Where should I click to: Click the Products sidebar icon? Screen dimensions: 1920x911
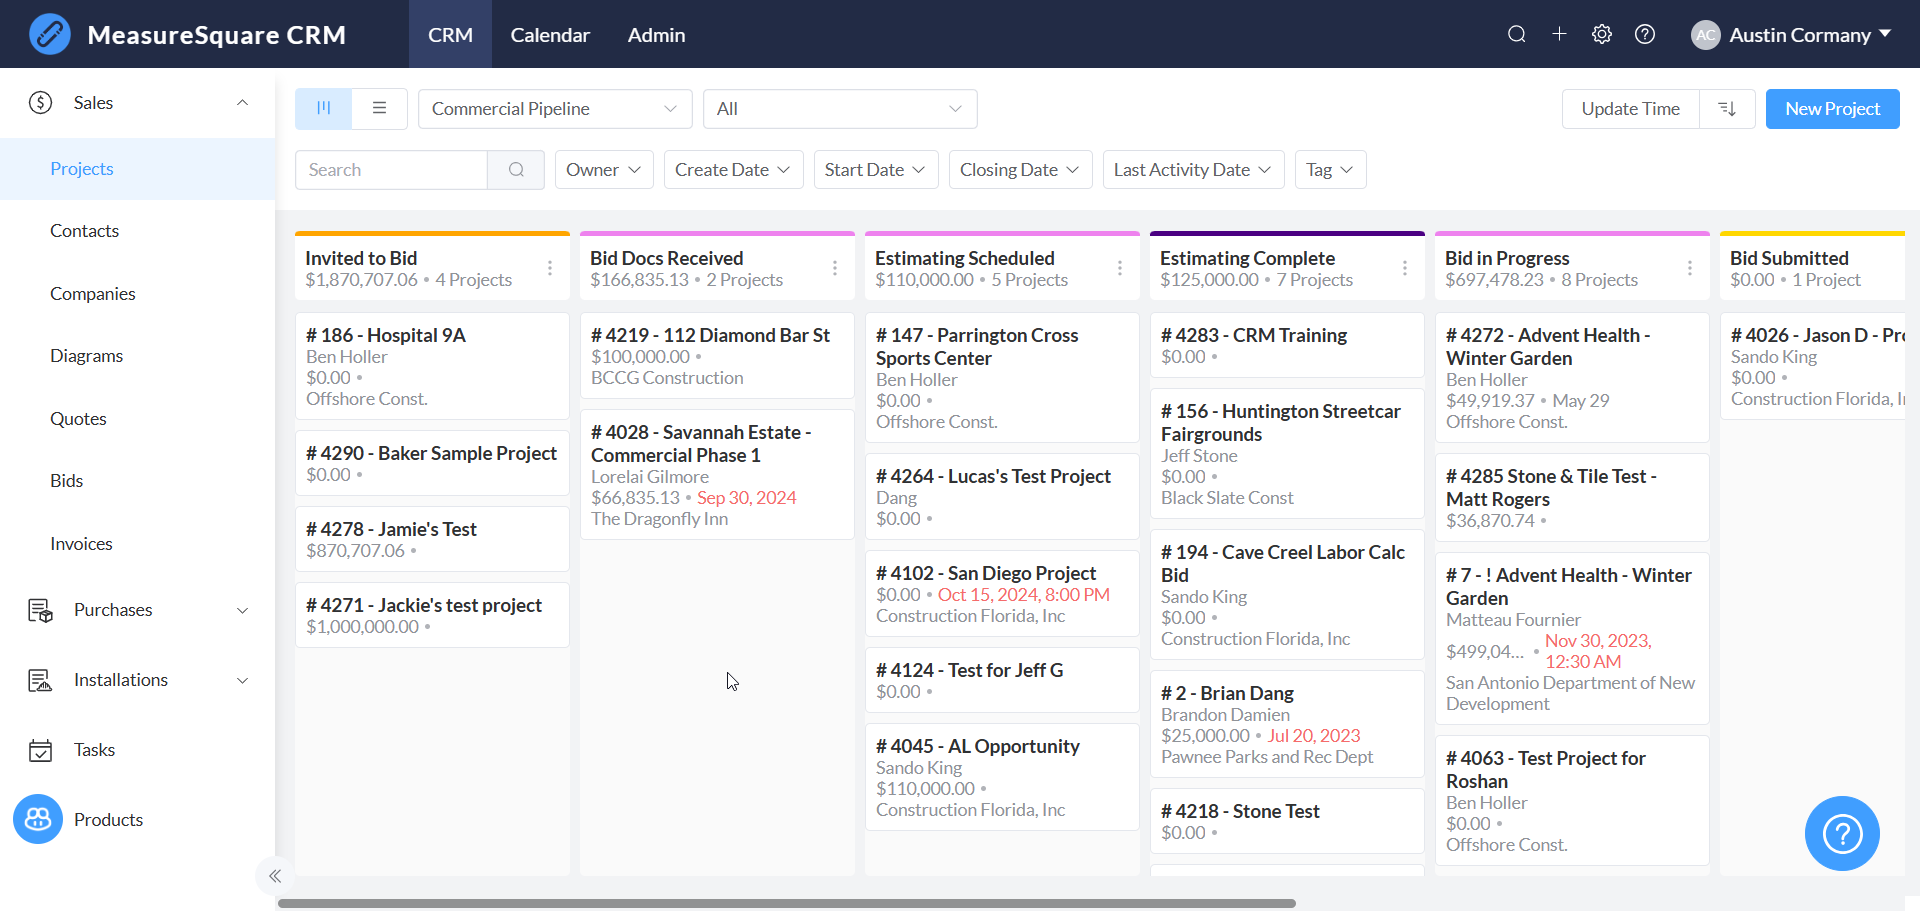[x=38, y=820]
